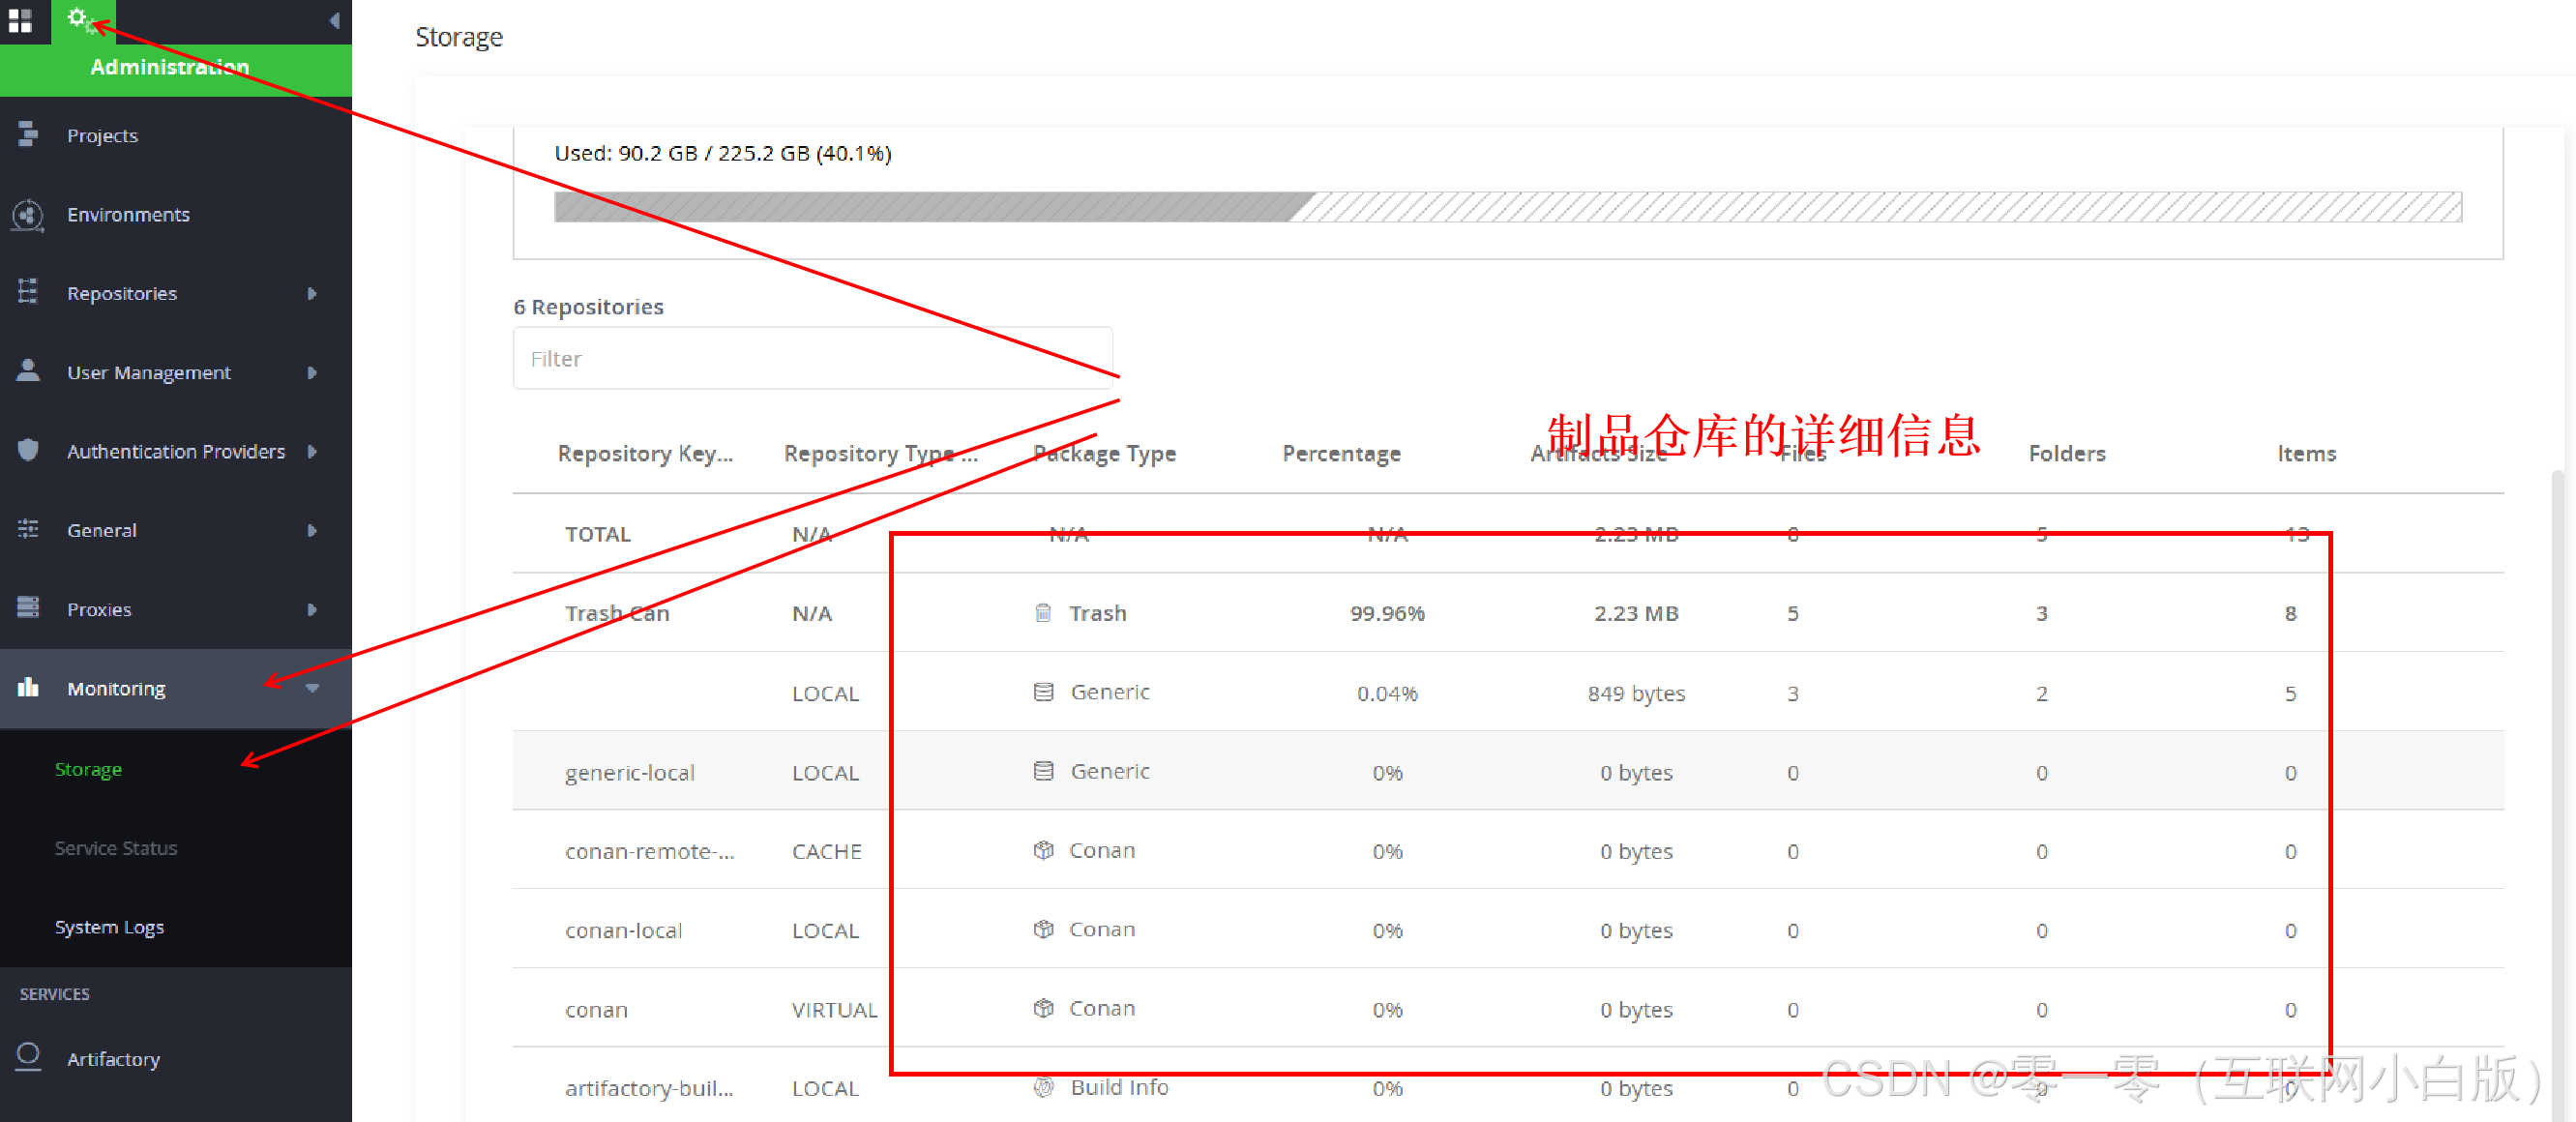Click the Artifactory service icon

28,1057
